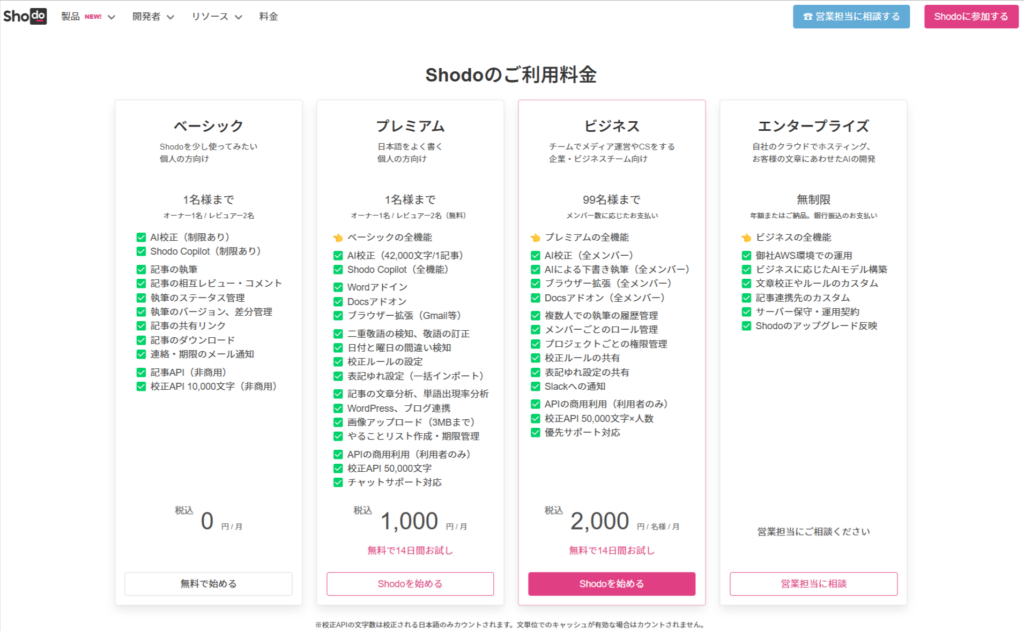1024x631 pixels.
Task: Click ビジネスに応じたAIモデル構築 feature text
Action: pyautogui.click(x=822, y=270)
